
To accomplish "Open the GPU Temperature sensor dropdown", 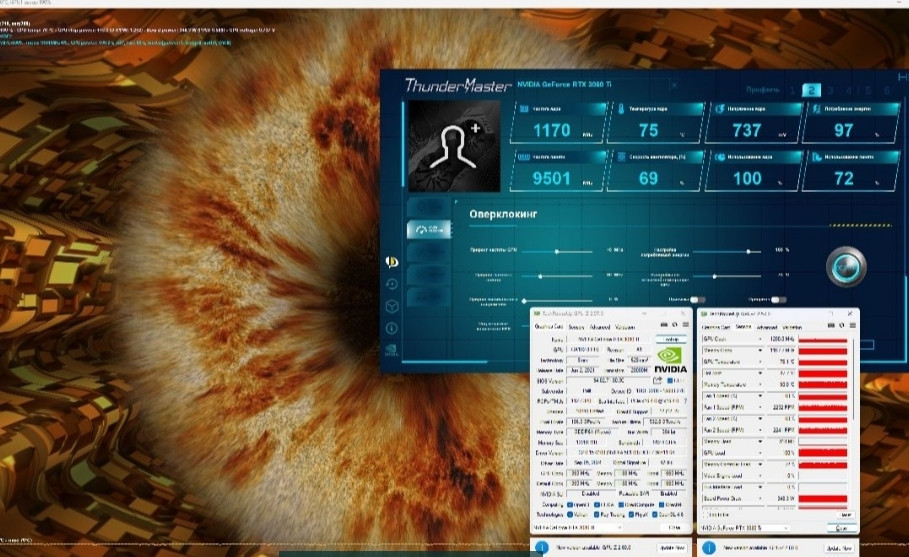I will (760, 362).
